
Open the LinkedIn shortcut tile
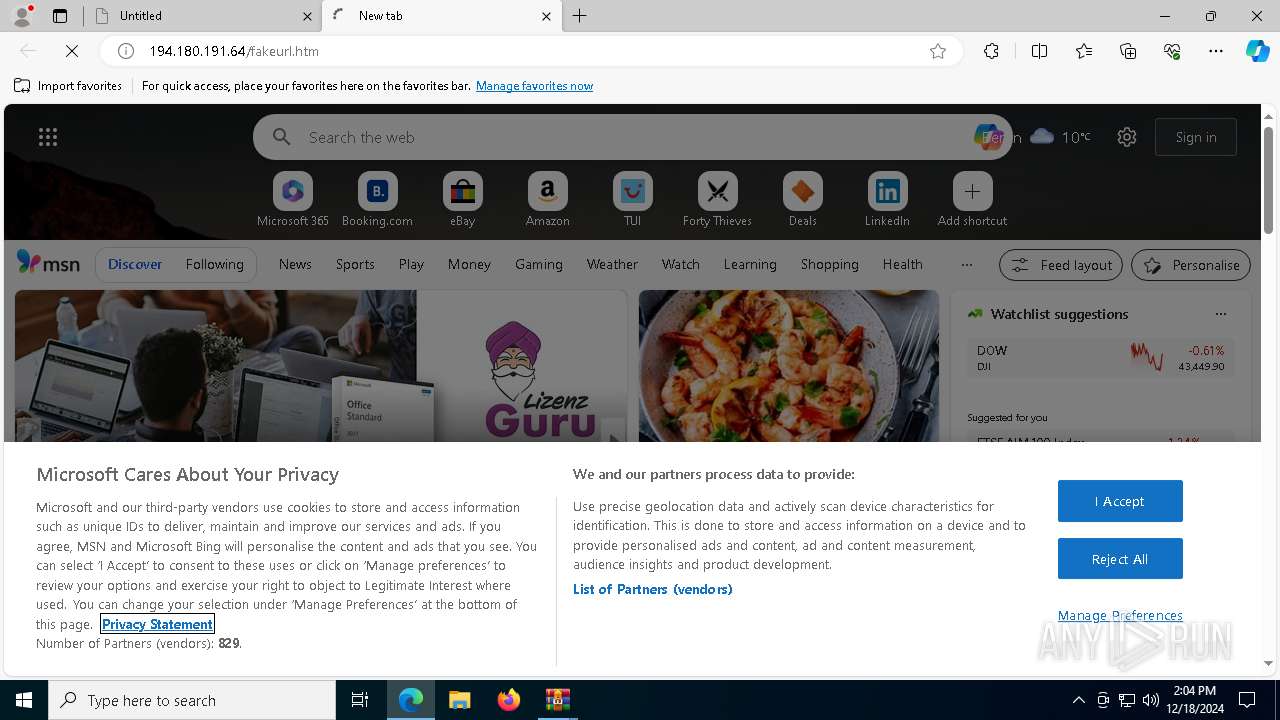click(887, 200)
